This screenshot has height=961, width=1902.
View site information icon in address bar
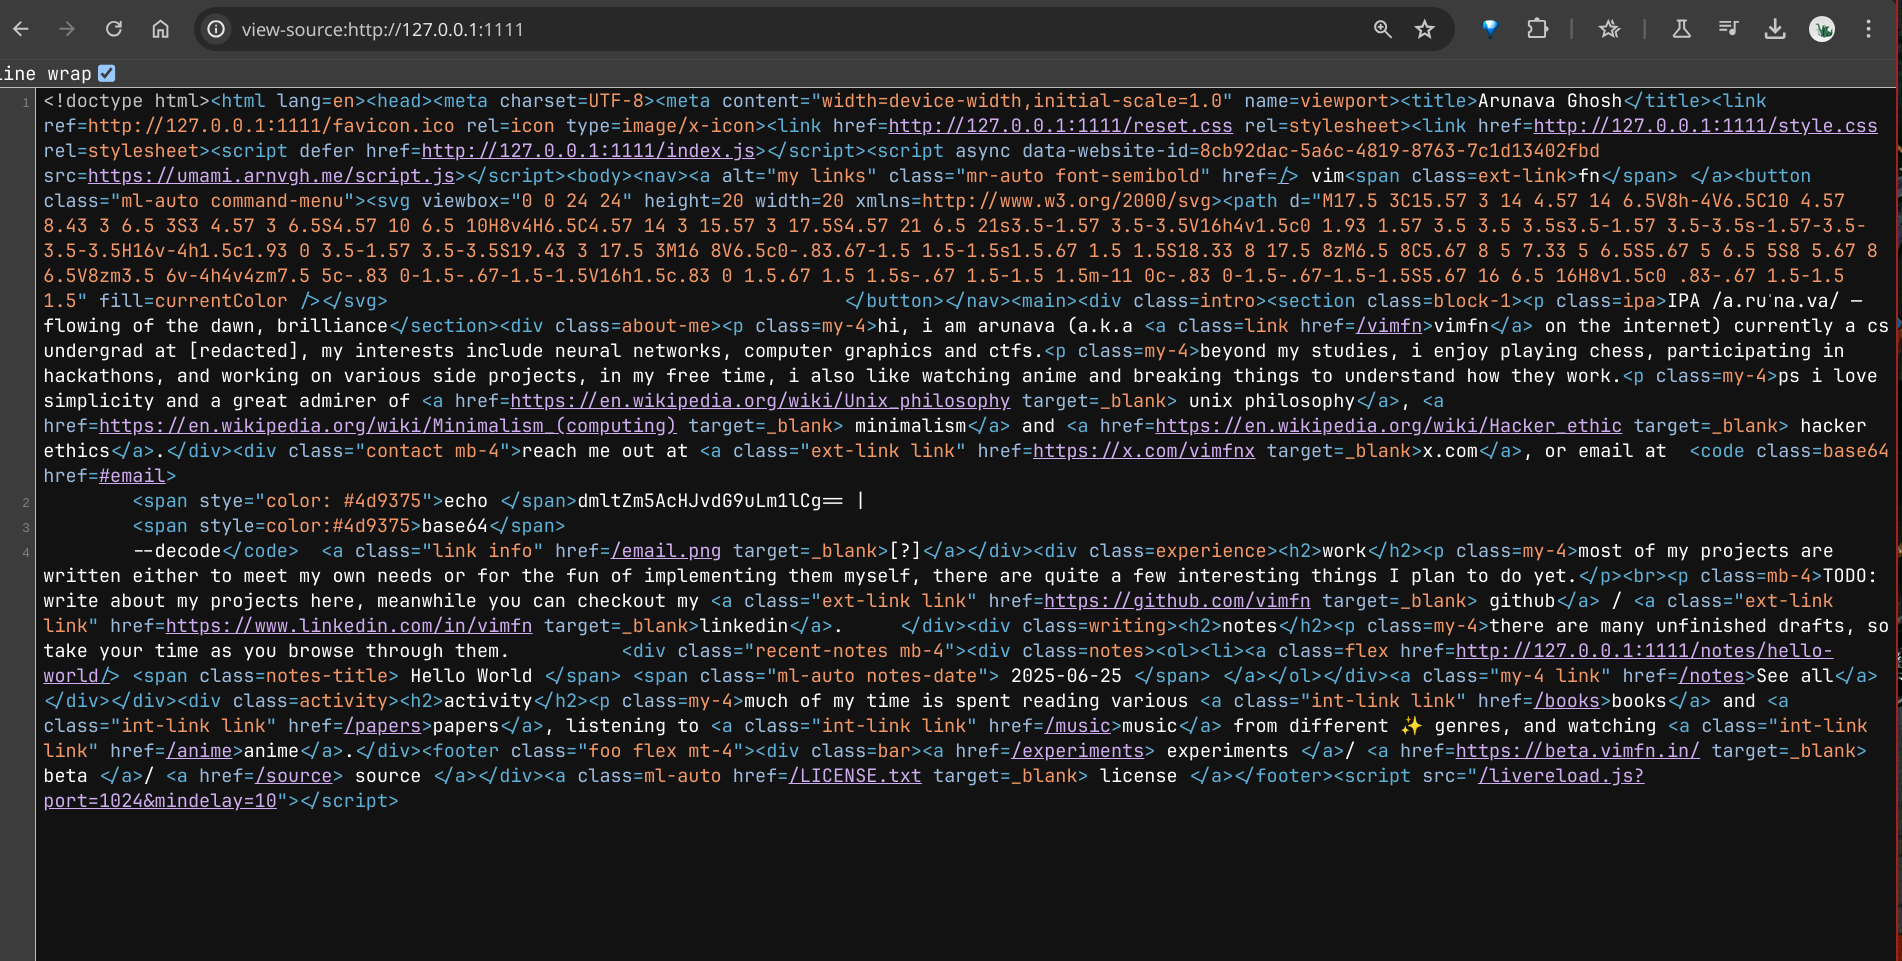216,29
